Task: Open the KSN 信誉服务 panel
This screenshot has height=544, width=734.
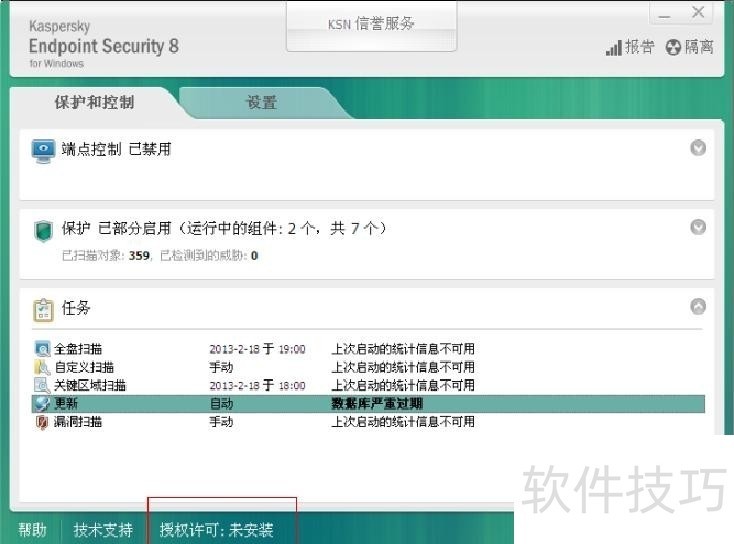Action: tap(371, 24)
